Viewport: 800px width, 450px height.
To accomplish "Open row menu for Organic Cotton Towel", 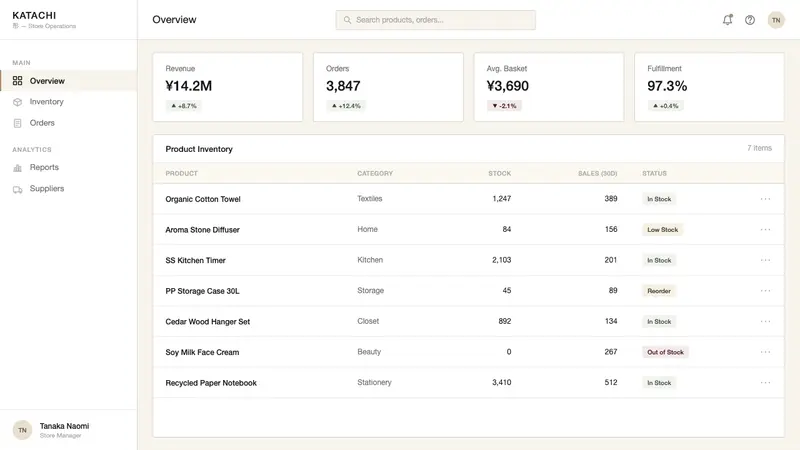I will point(765,199).
